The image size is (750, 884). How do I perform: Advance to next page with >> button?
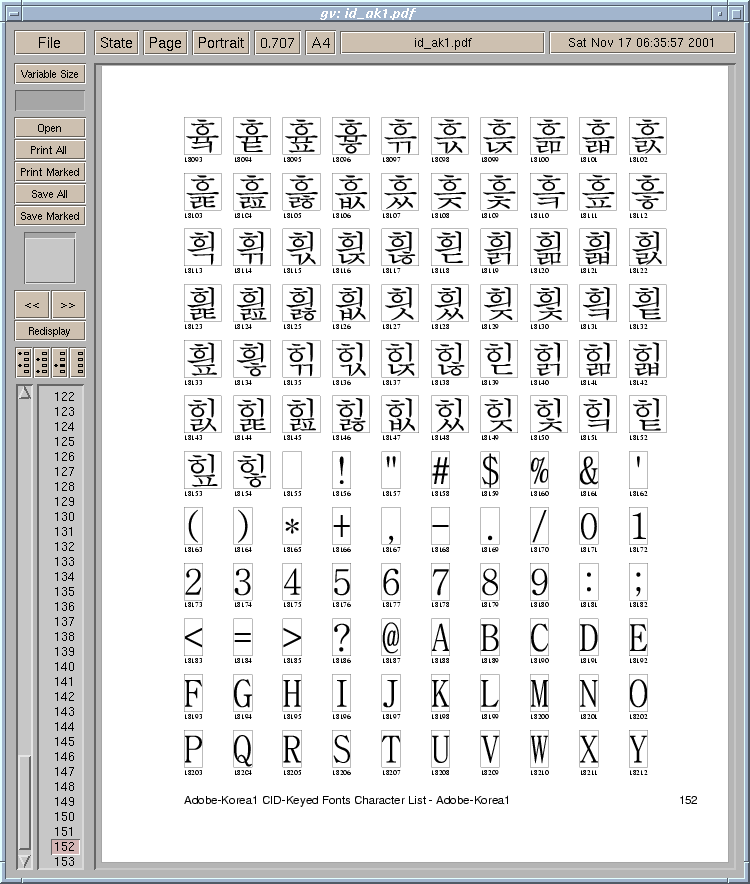tap(67, 305)
